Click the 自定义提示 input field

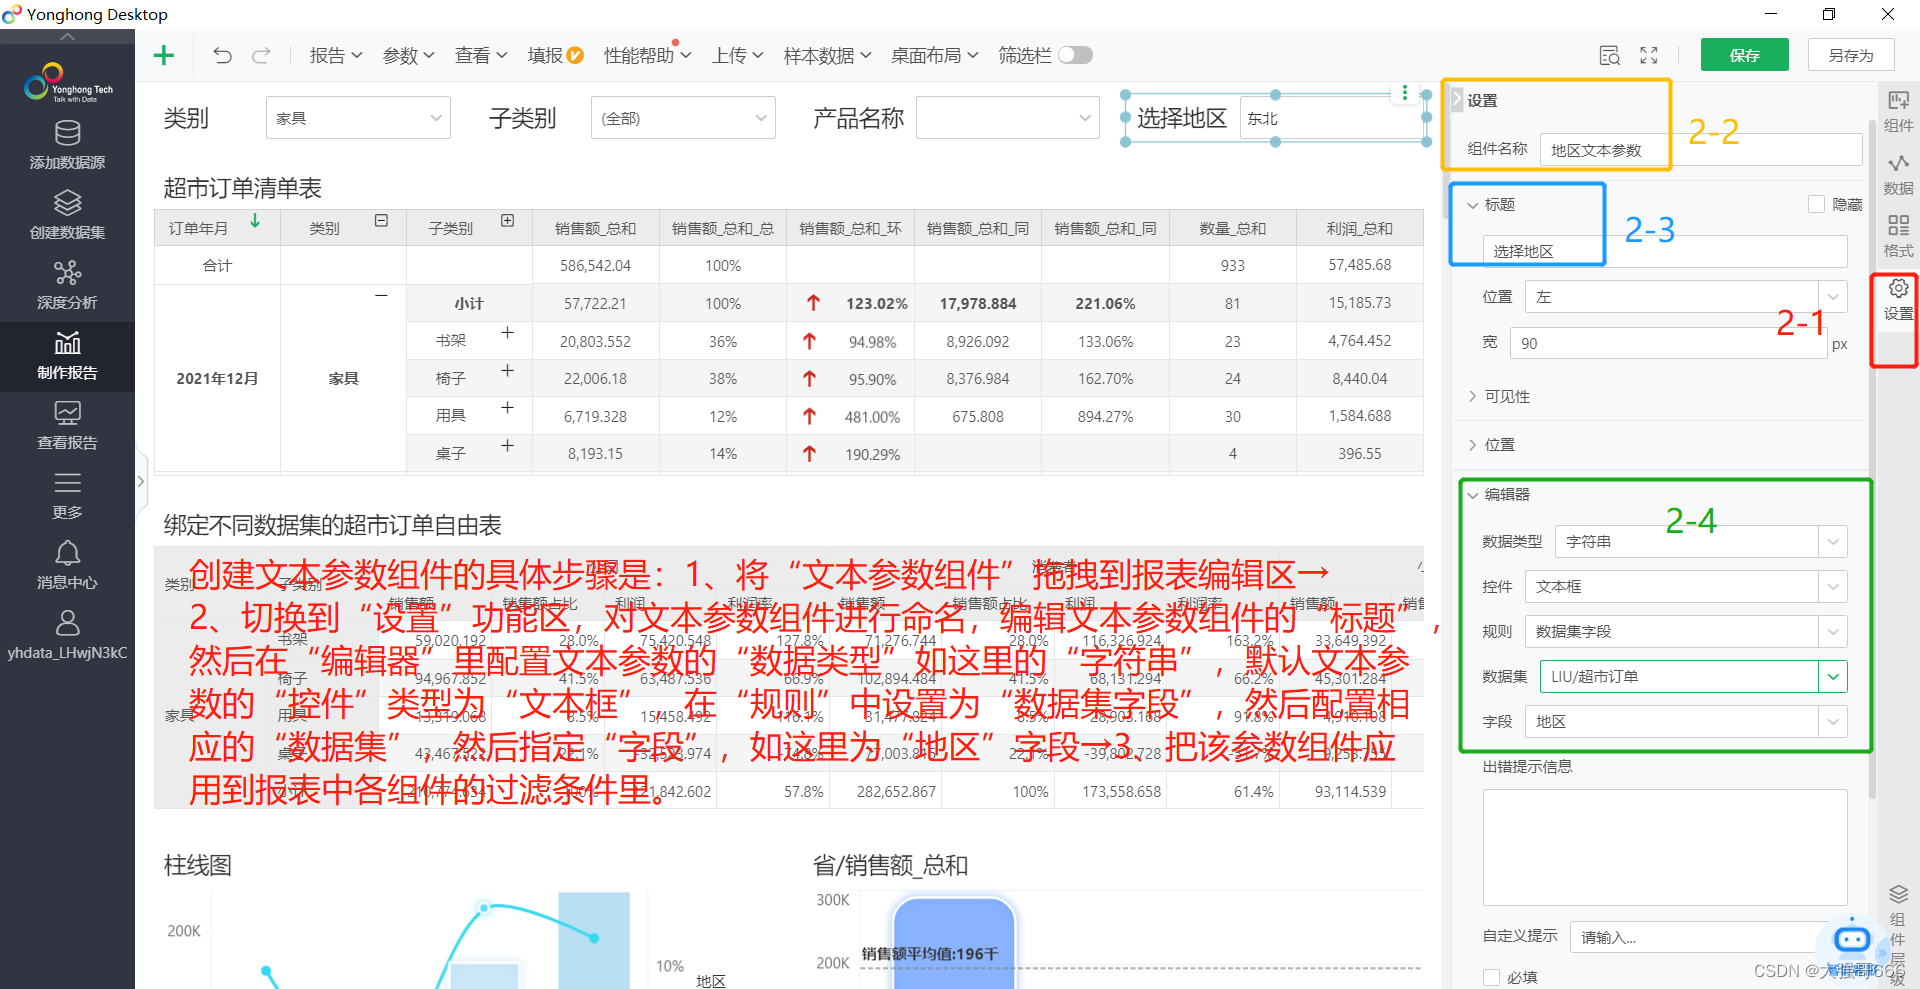[x=1708, y=937]
